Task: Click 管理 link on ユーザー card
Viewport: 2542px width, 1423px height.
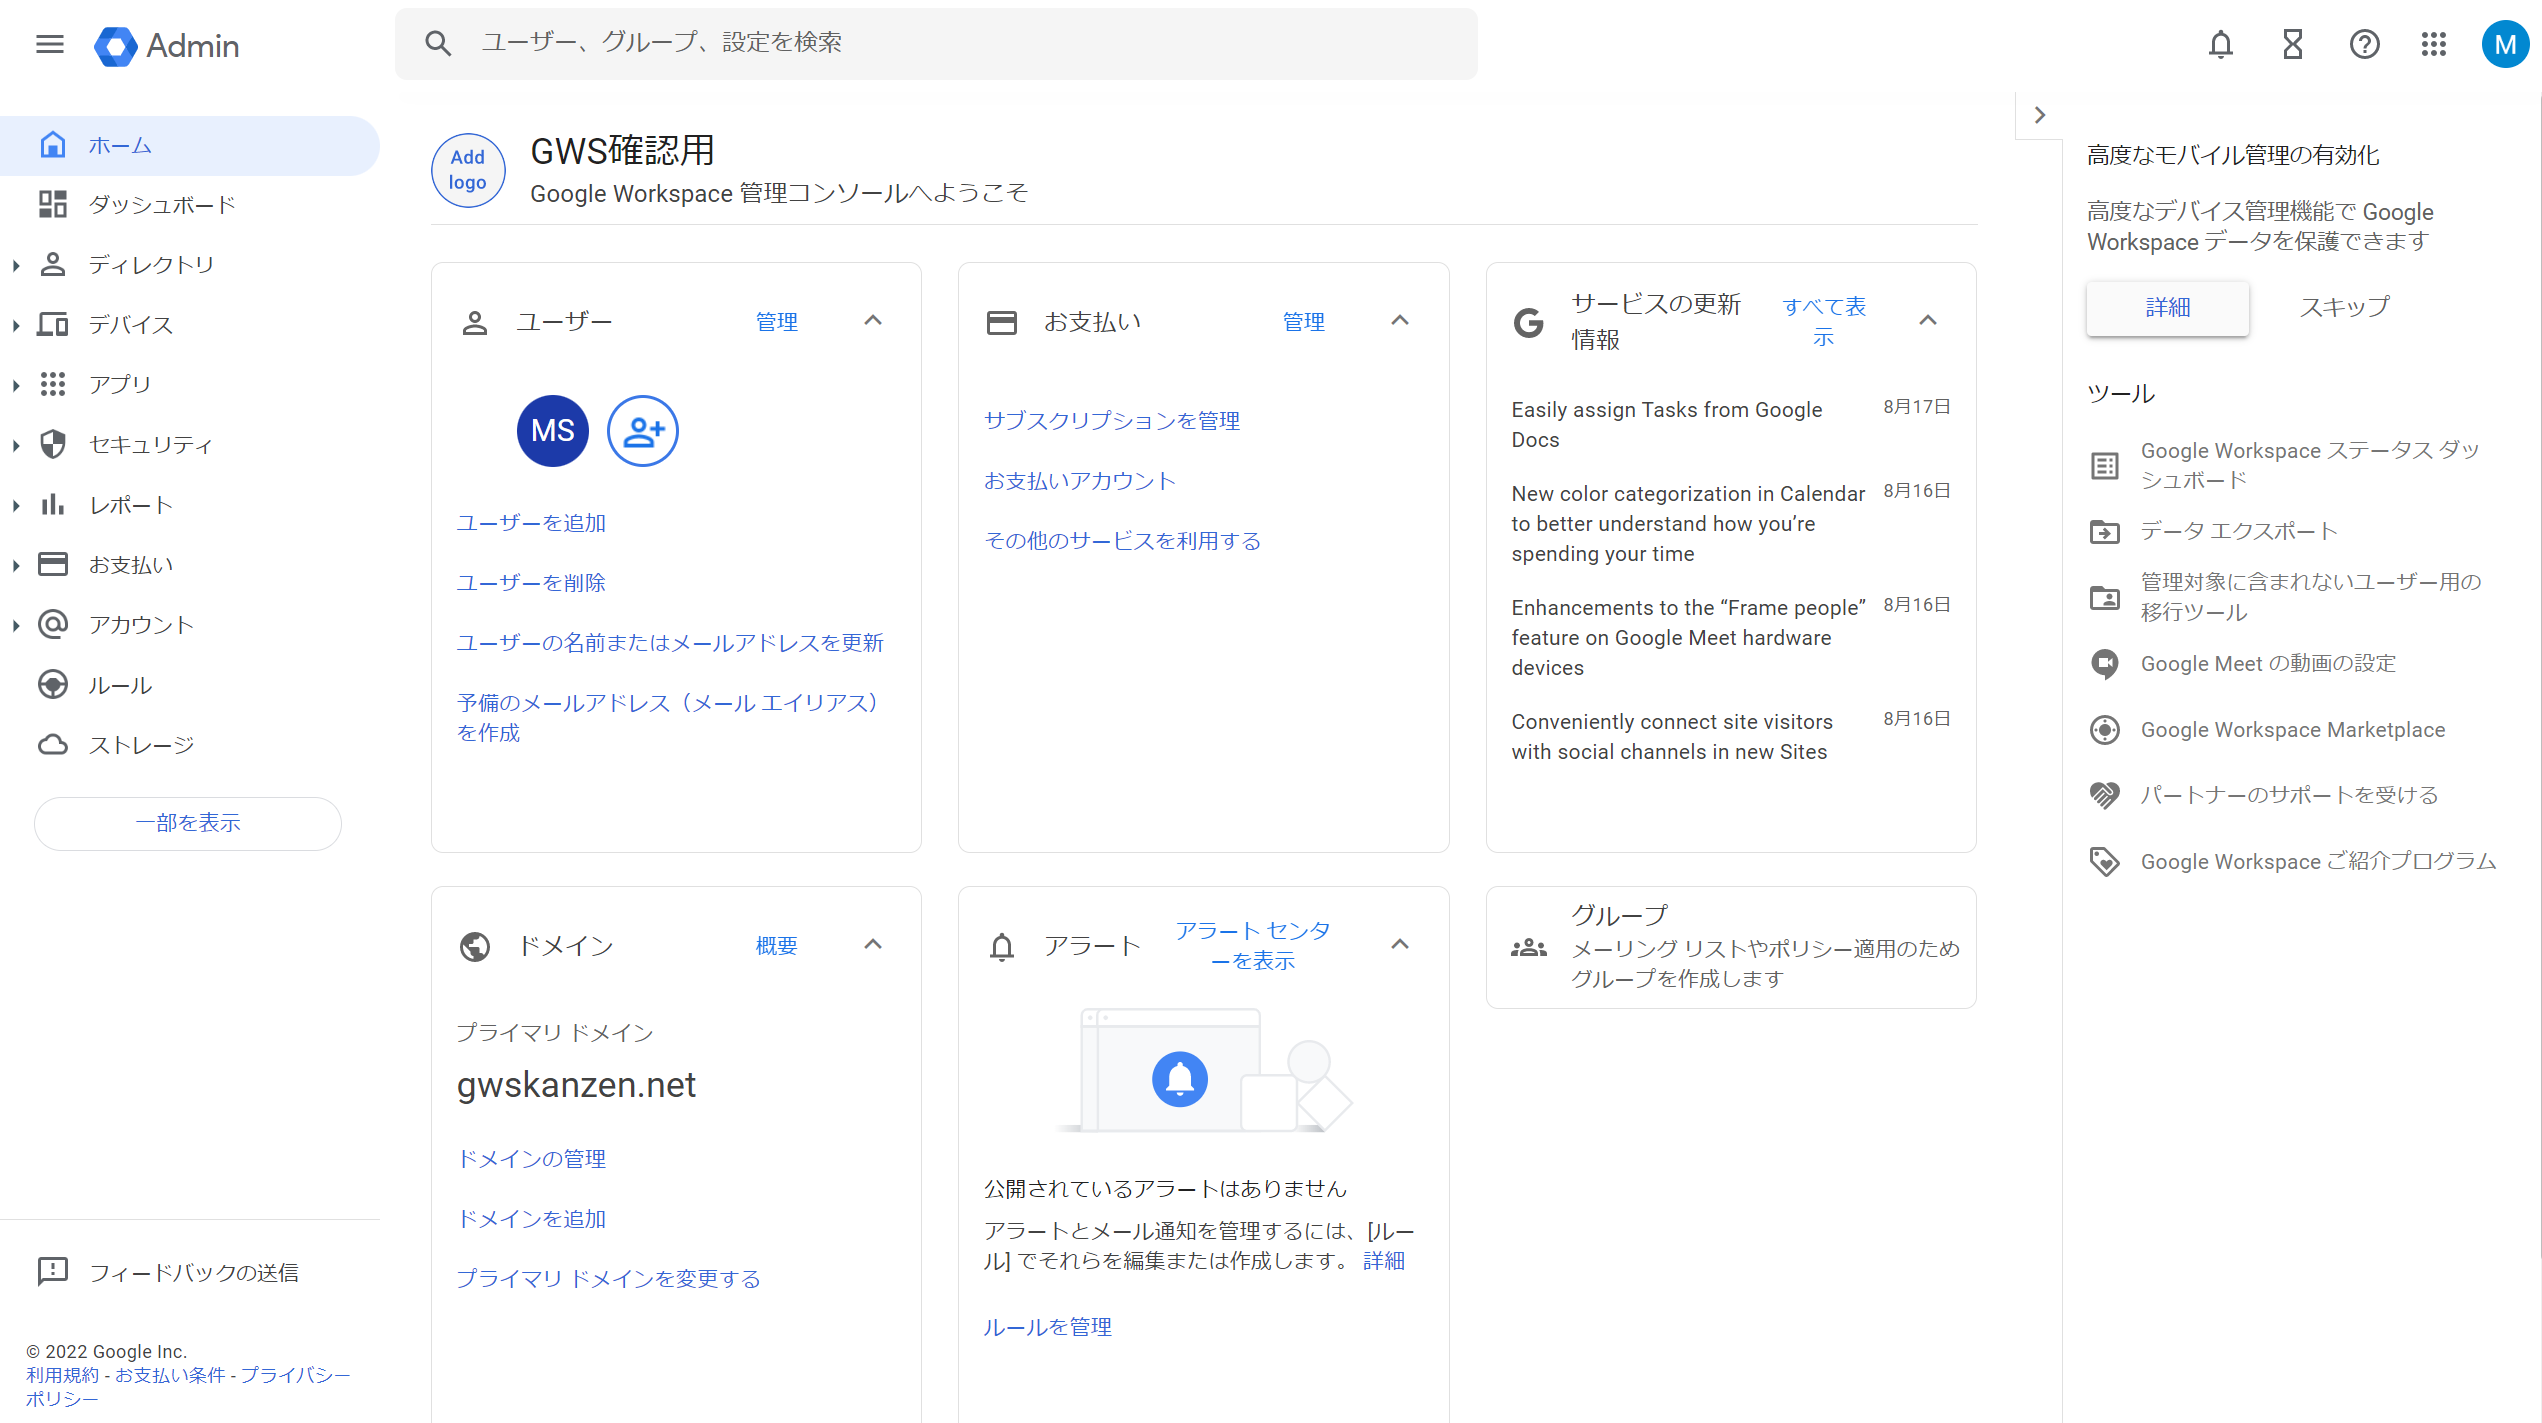Action: [x=776, y=322]
